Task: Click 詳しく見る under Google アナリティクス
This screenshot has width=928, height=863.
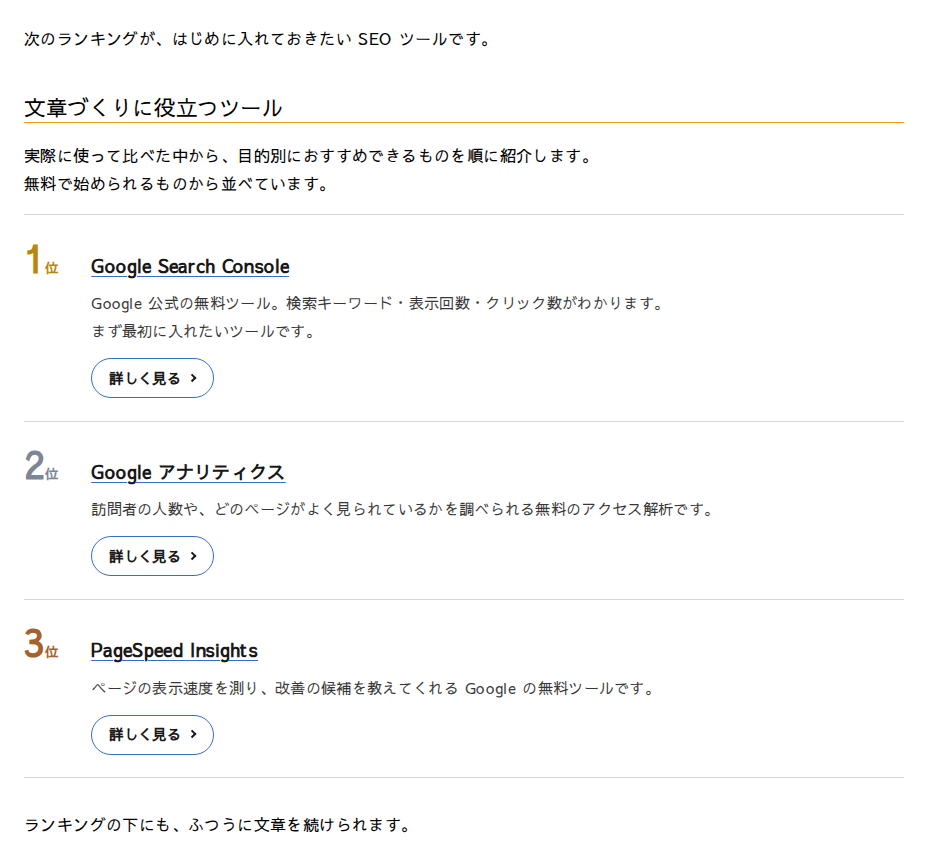Action: [152, 556]
